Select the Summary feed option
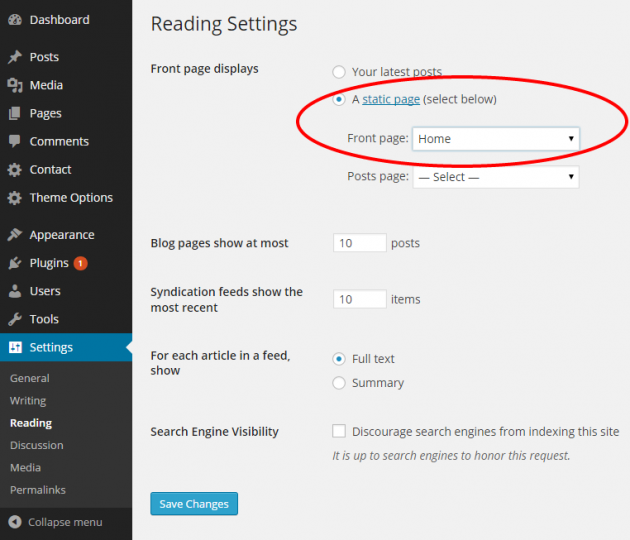Image resolution: width=630 pixels, height=540 pixels. pos(339,383)
